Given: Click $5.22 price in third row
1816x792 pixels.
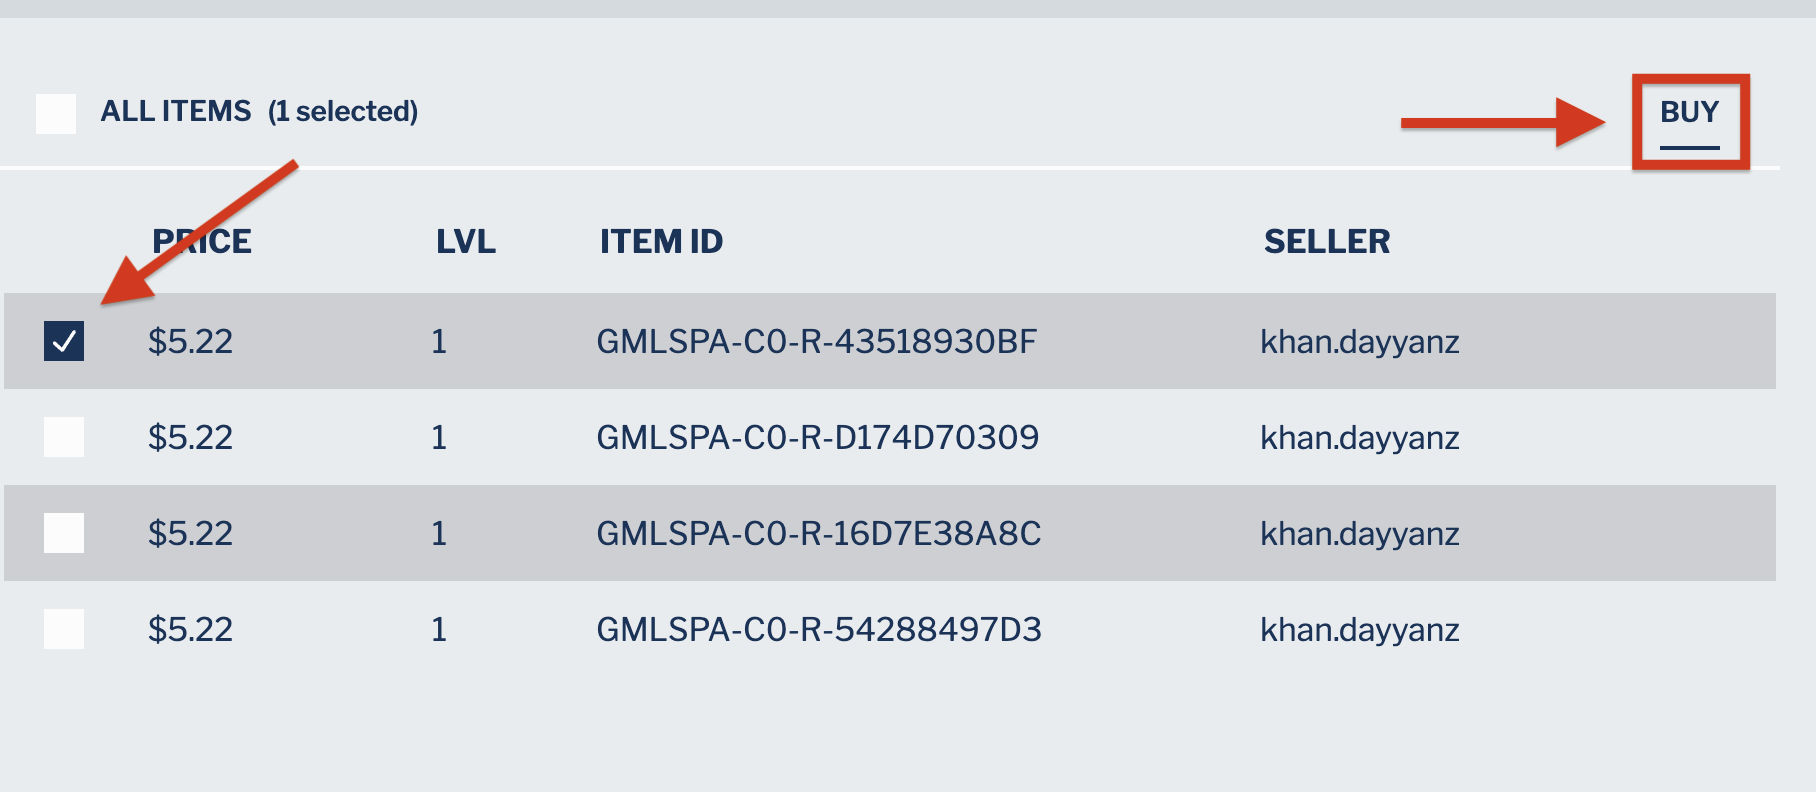Looking at the screenshot, I should click(x=190, y=534).
